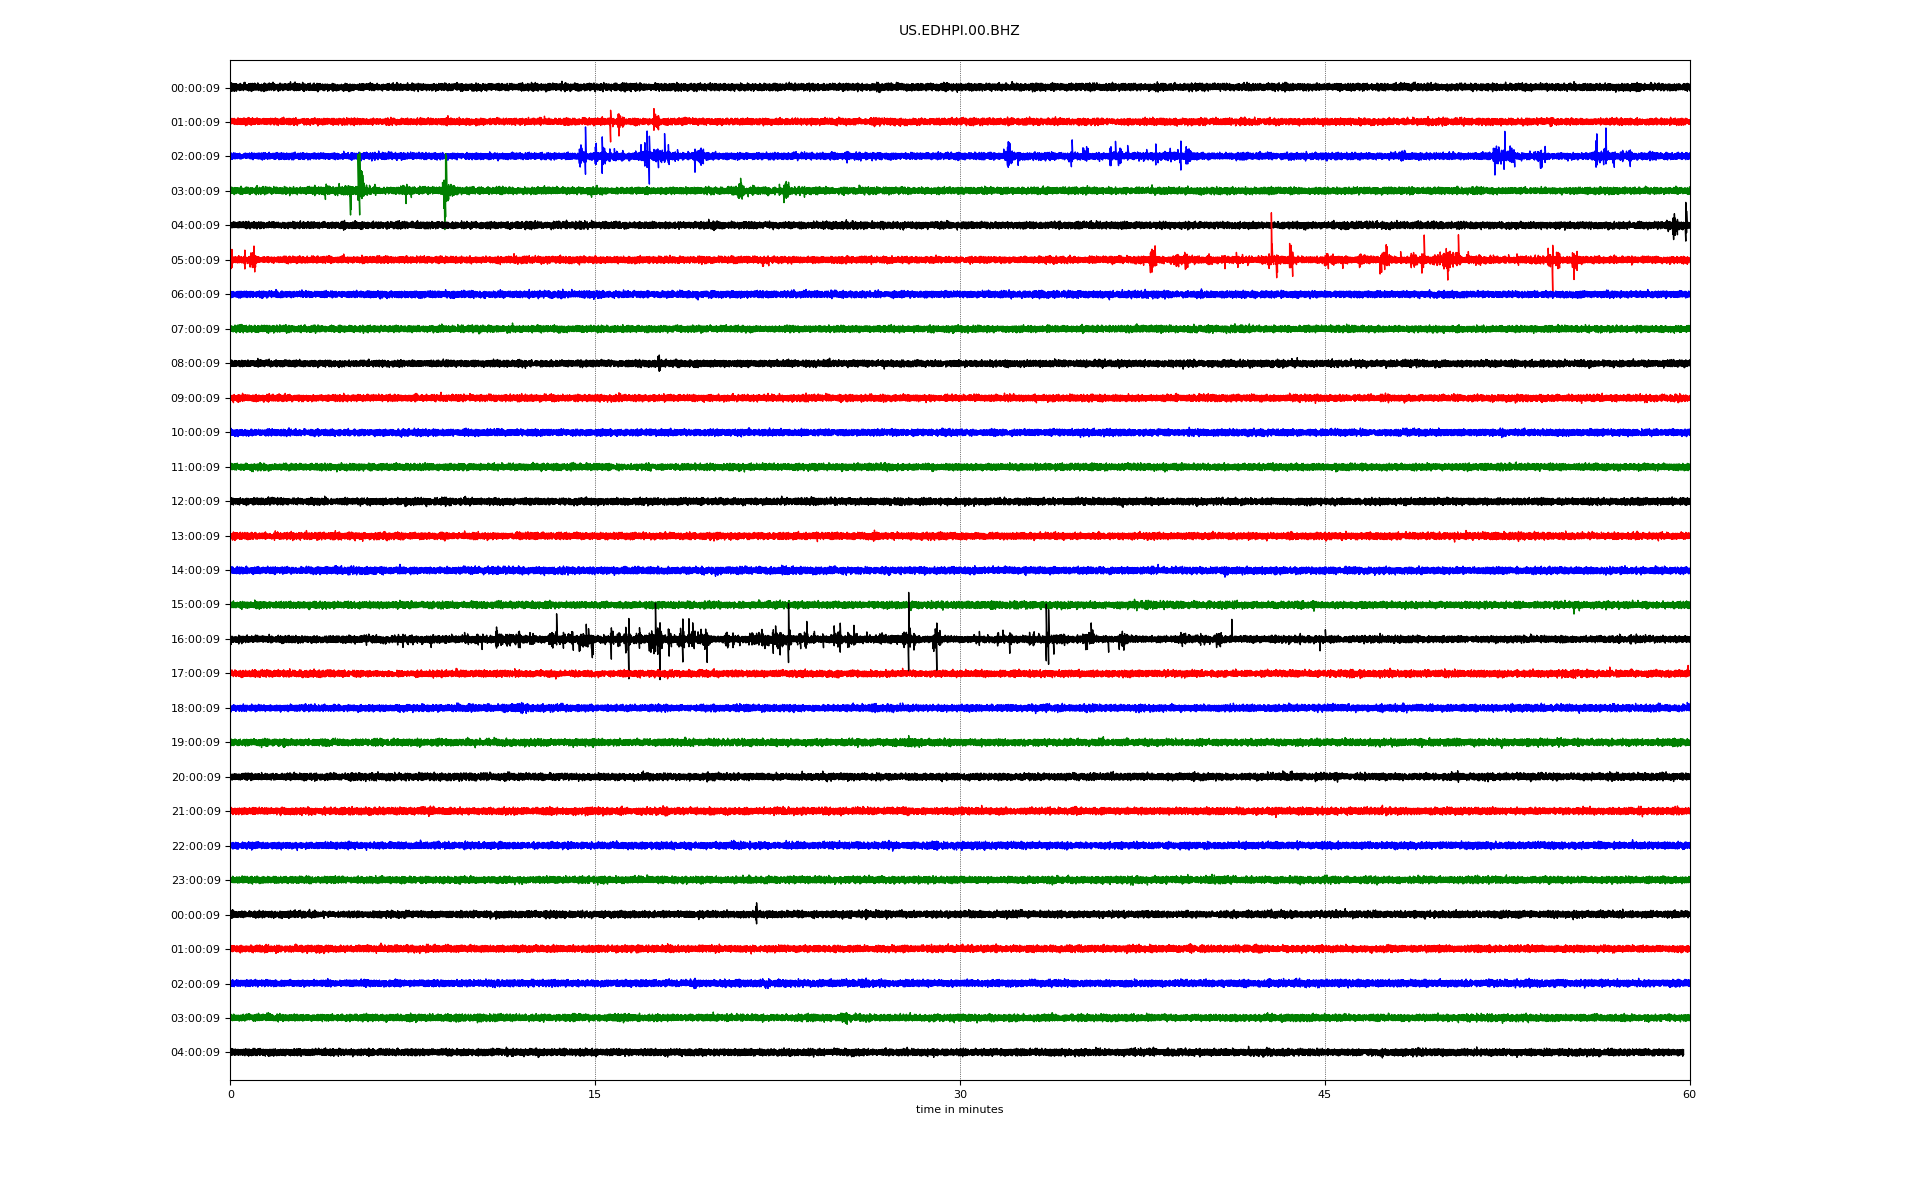Click the 08:00:09 row time label

195,363
